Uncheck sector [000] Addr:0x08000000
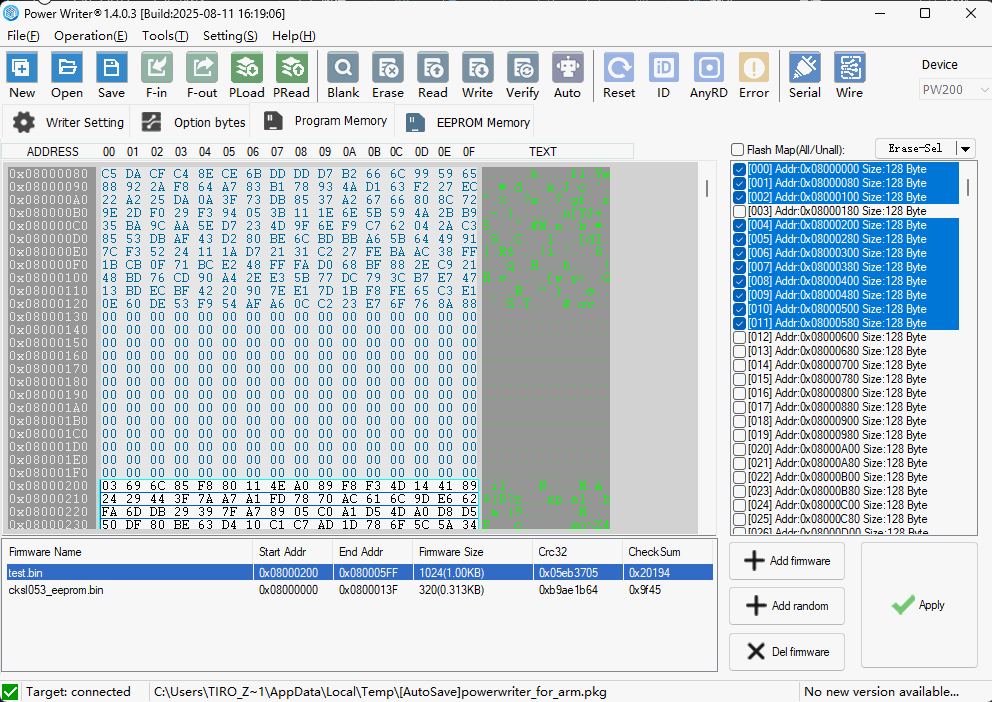Screen dimensions: 992x702 pos(739,169)
